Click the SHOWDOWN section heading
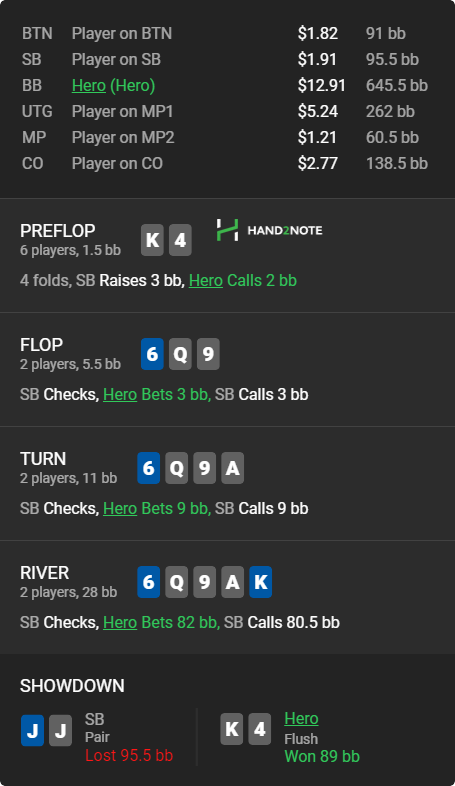This screenshot has height=786, width=455. (x=72, y=686)
